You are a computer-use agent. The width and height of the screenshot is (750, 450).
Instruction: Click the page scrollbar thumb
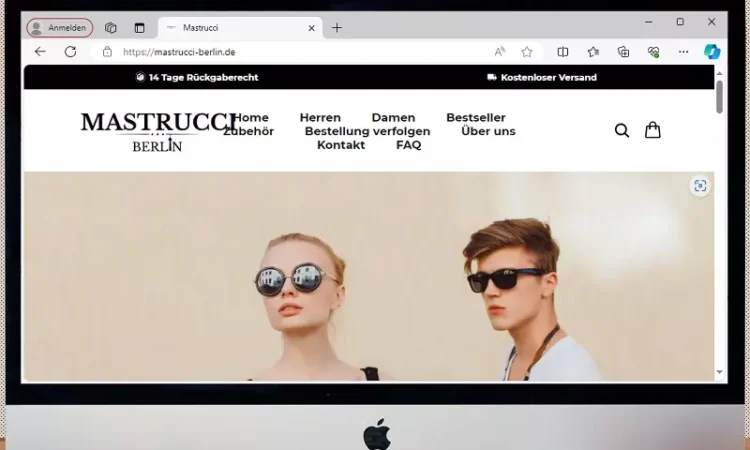pyautogui.click(x=719, y=97)
